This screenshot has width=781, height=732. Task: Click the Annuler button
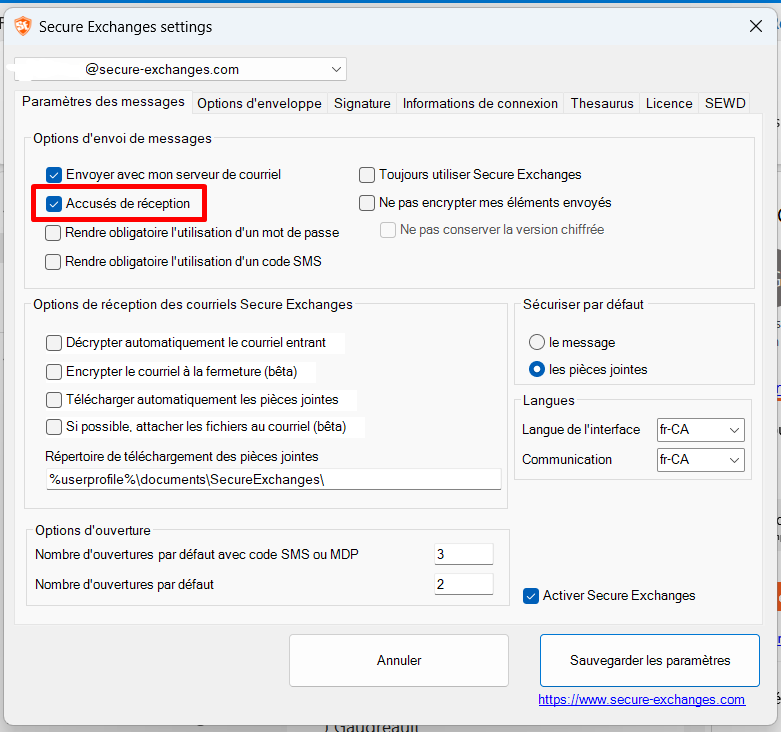[399, 660]
